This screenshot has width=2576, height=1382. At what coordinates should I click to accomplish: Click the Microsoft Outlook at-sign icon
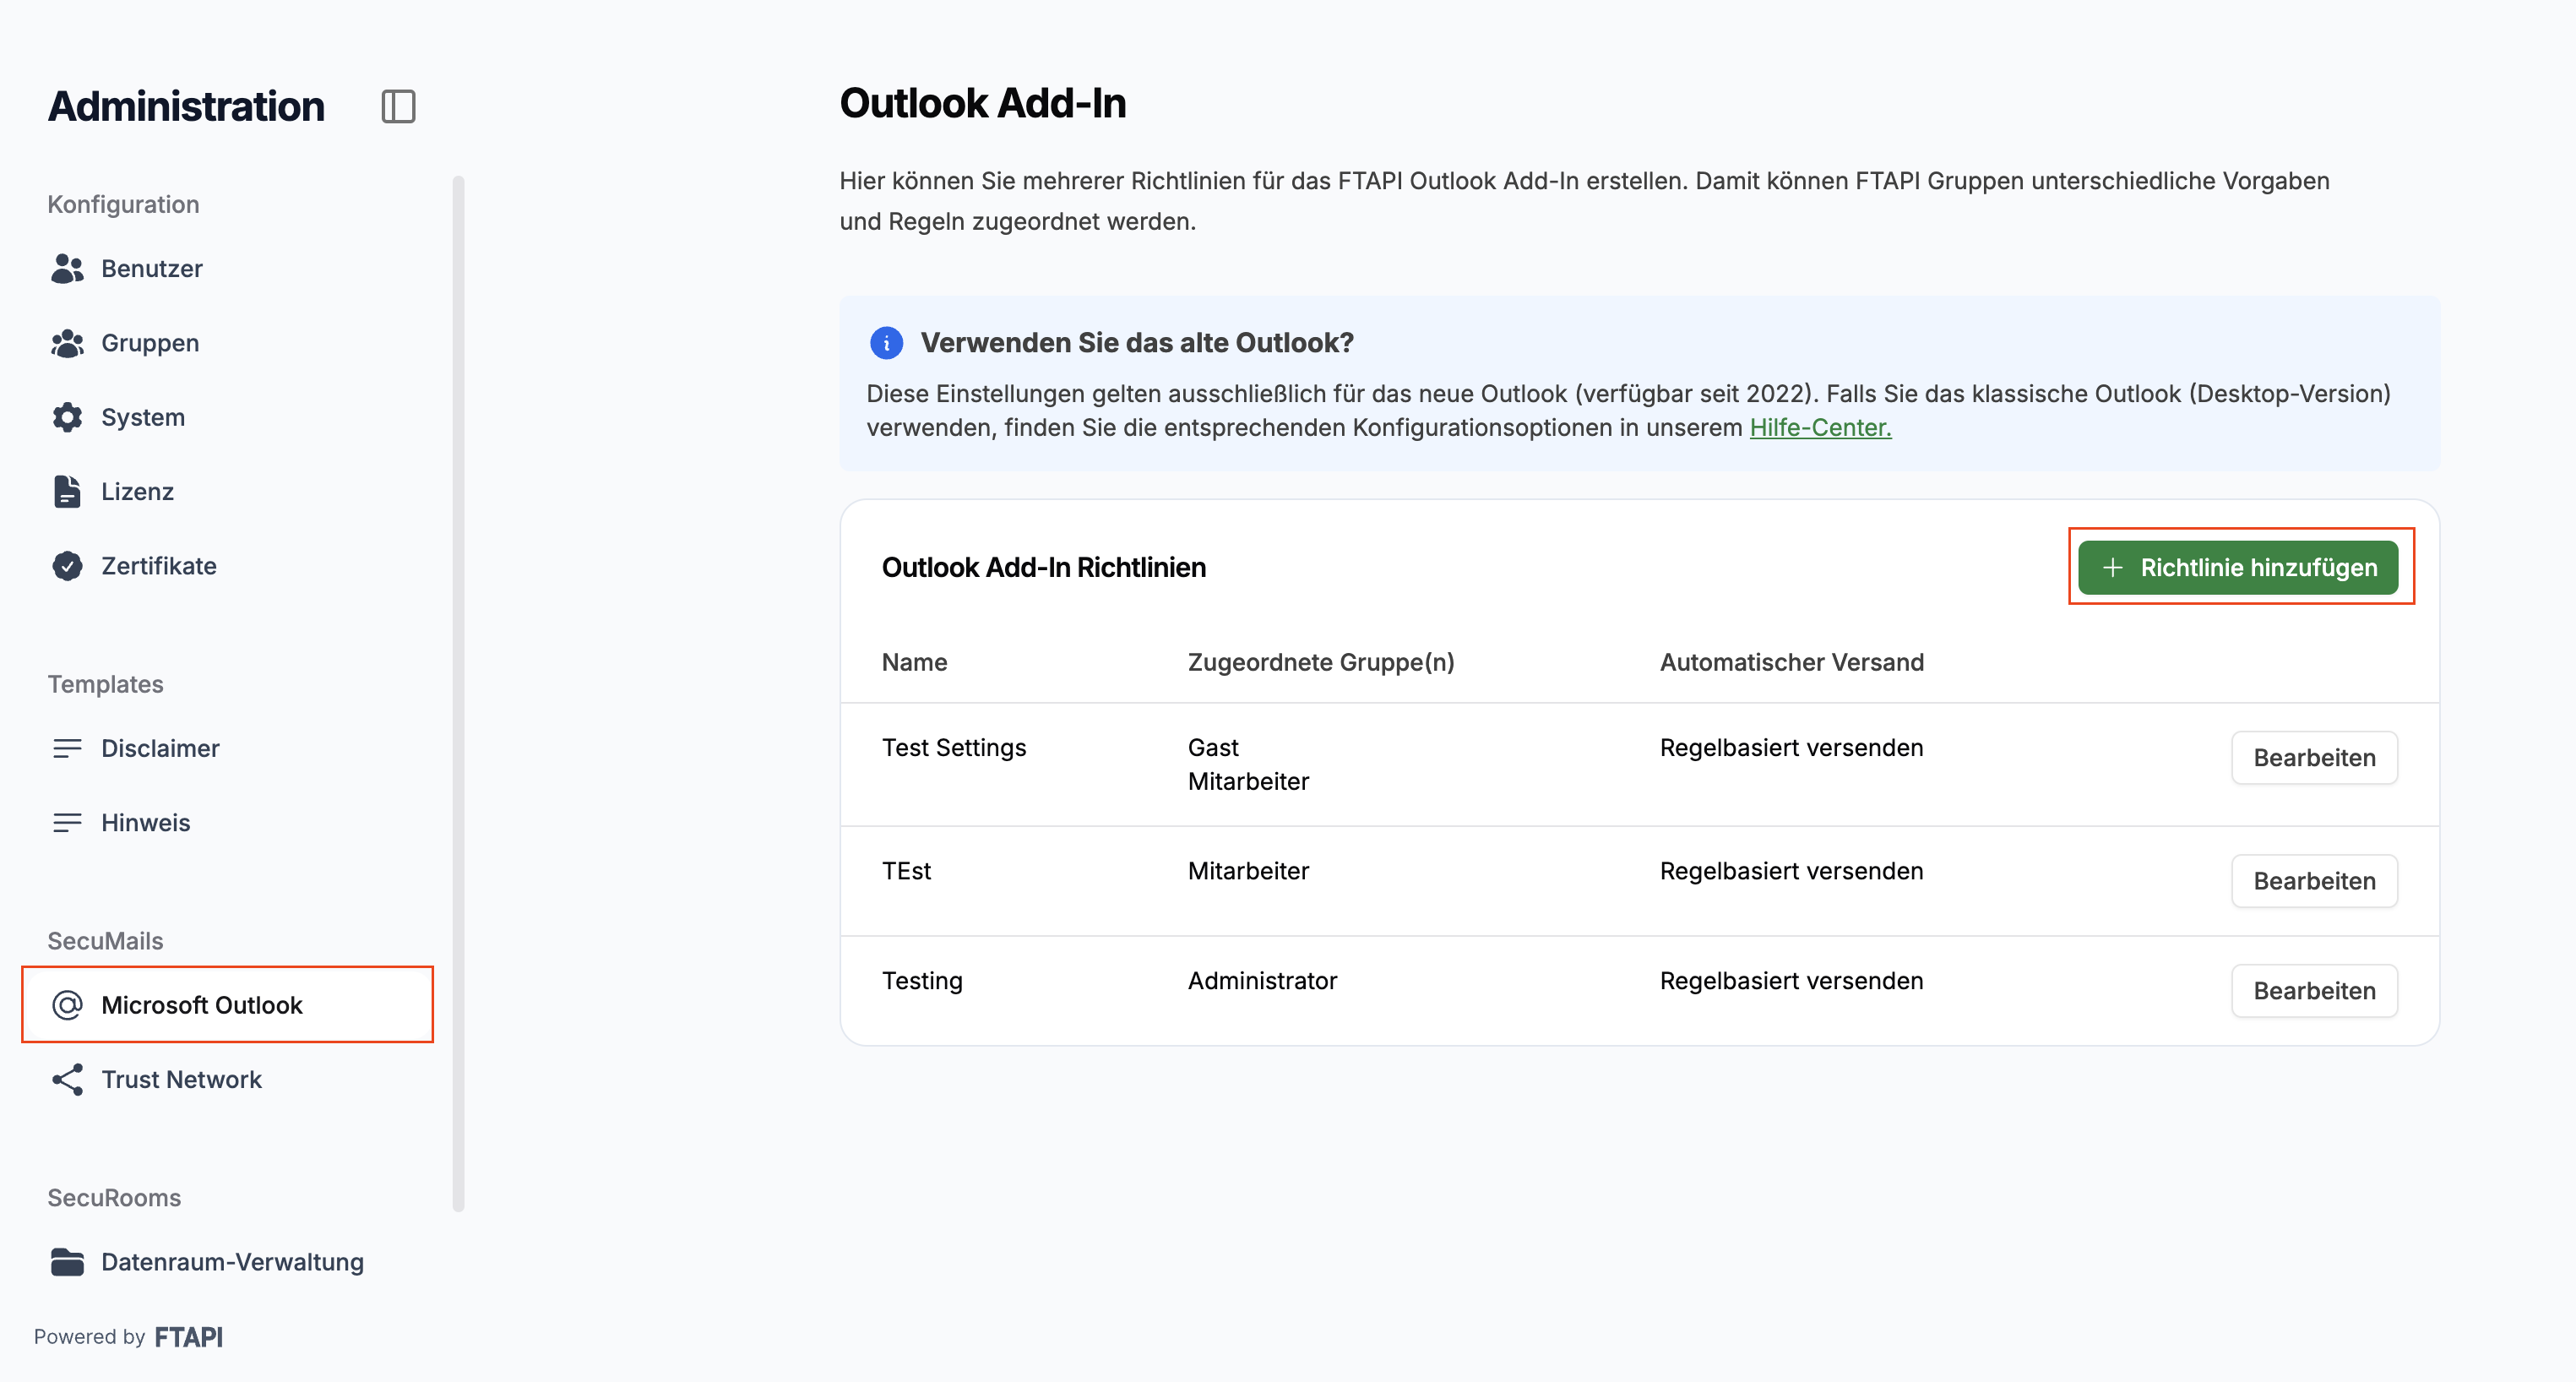pyautogui.click(x=67, y=1005)
